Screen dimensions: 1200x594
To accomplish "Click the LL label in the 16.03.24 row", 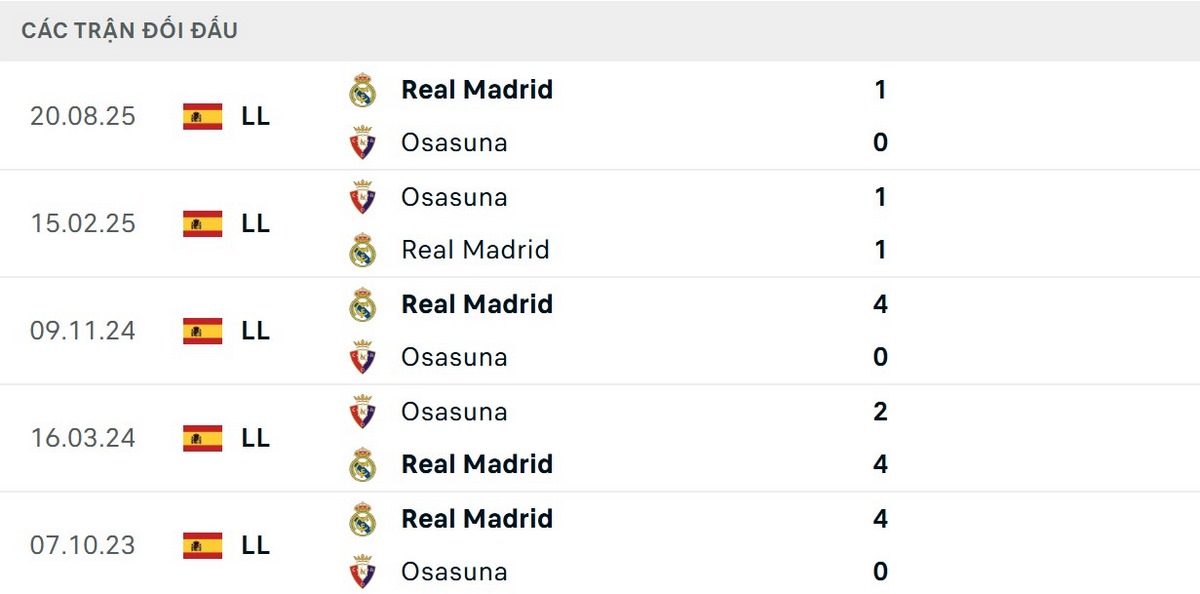I will [x=256, y=438].
